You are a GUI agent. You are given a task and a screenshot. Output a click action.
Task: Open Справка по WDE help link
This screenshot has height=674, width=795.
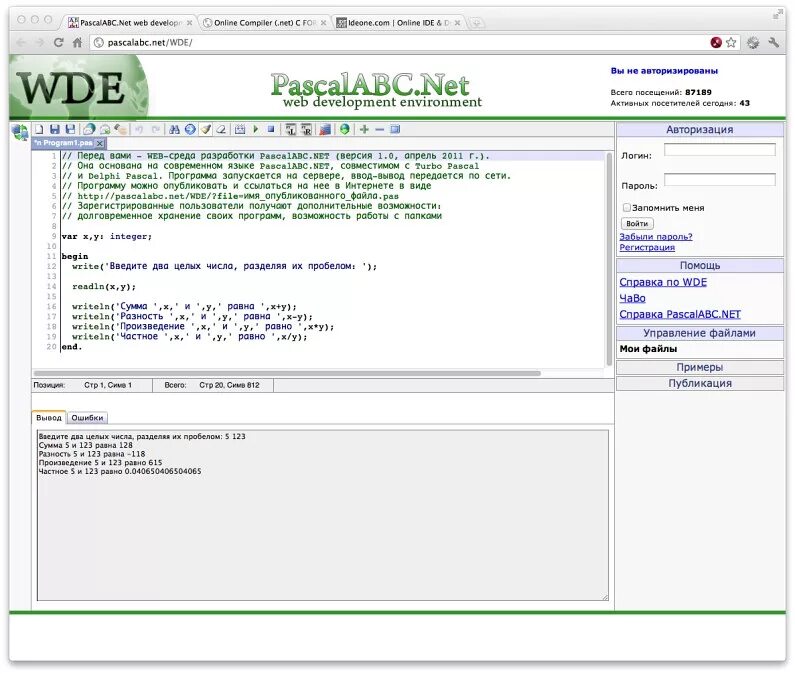coord(663,282)
